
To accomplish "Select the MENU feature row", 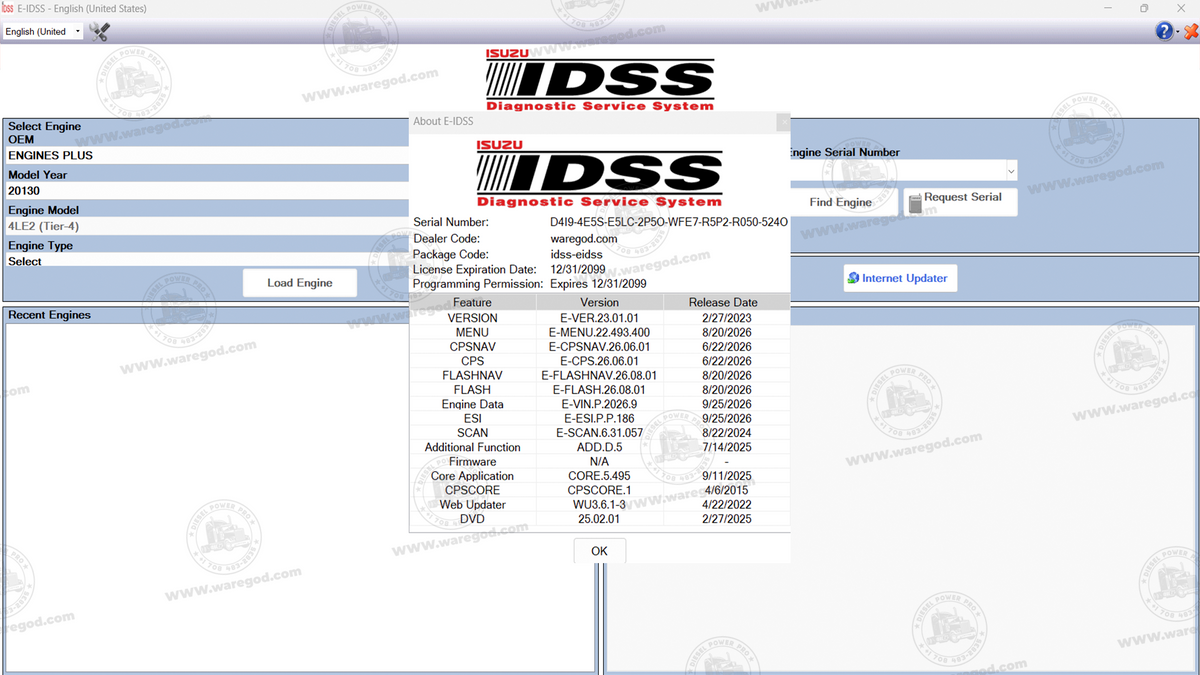I will tap(600, 332).
